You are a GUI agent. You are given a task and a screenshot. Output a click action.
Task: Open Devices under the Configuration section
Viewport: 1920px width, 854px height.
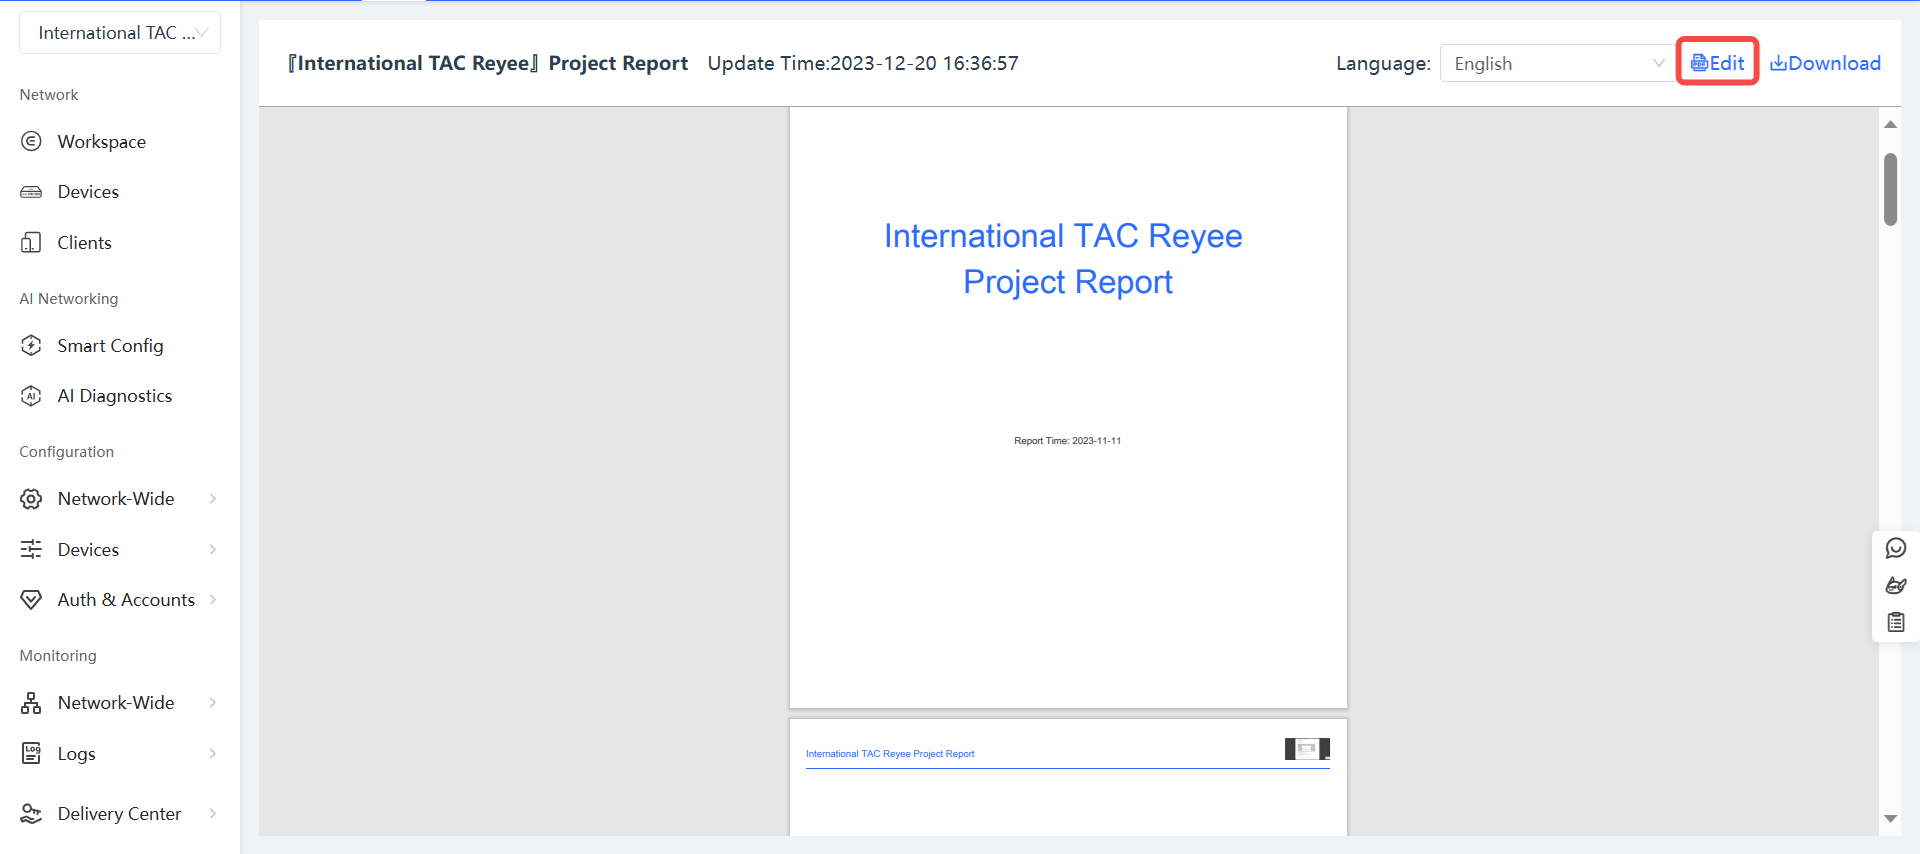[88, 550]
